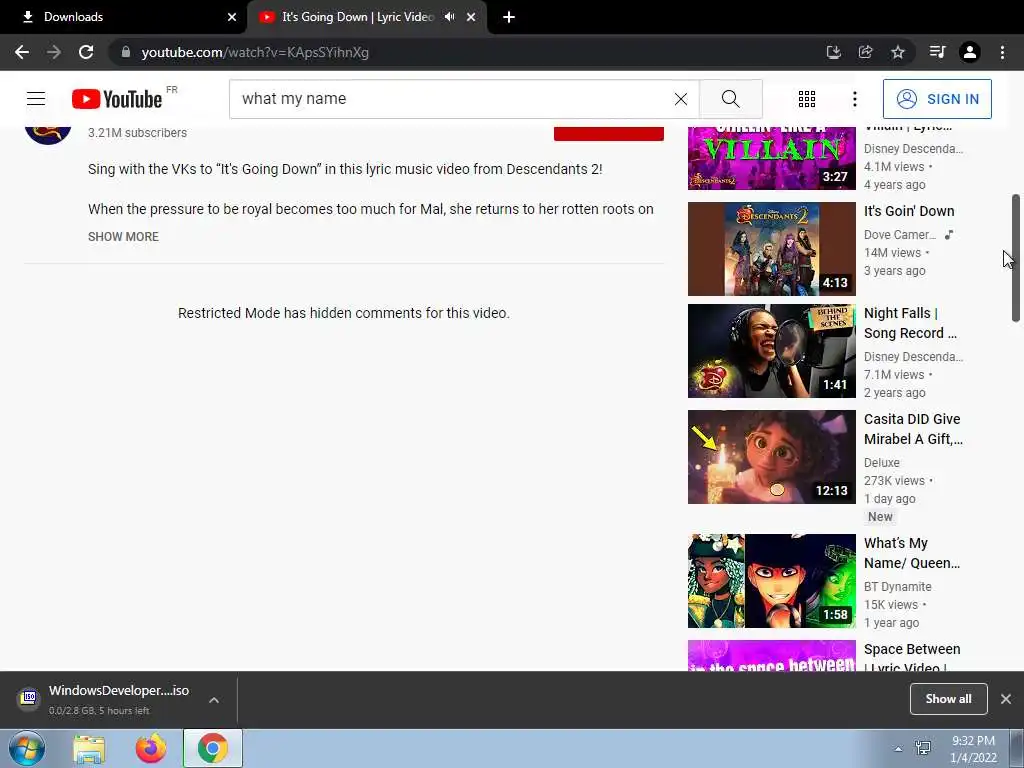Click the search magnifier button
This screenshot has width=1024, height=768.
pos(731,99)
